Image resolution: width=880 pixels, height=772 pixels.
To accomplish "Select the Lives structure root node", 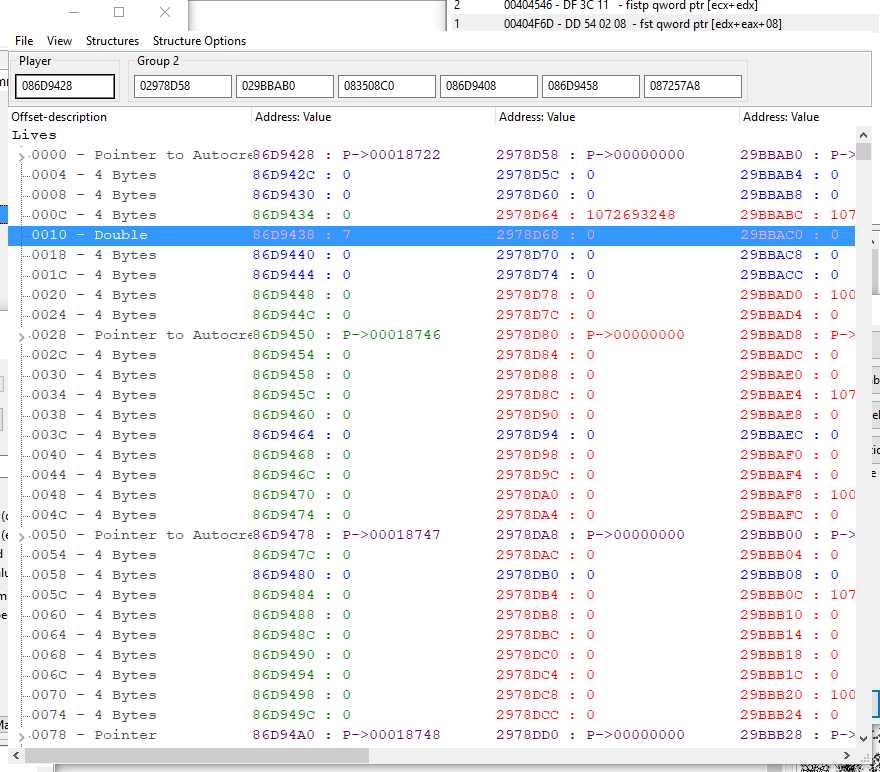I will [x=34, y=135].
